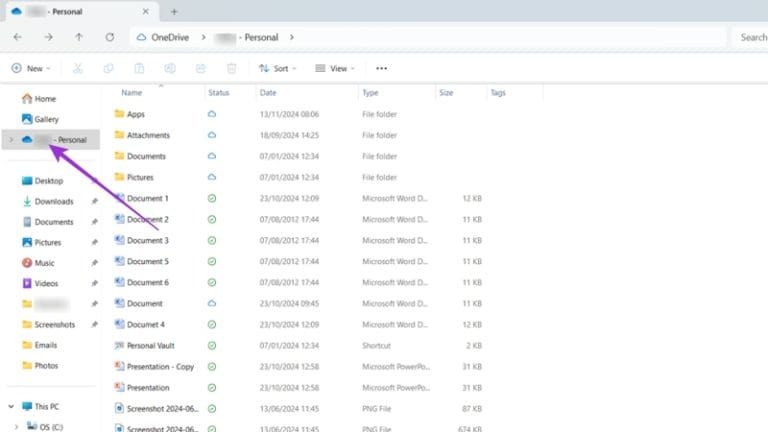Click cloud status icon for Apps
This screenshot has height=432, width=768.
pyautogui.click(x=212, y=114)
